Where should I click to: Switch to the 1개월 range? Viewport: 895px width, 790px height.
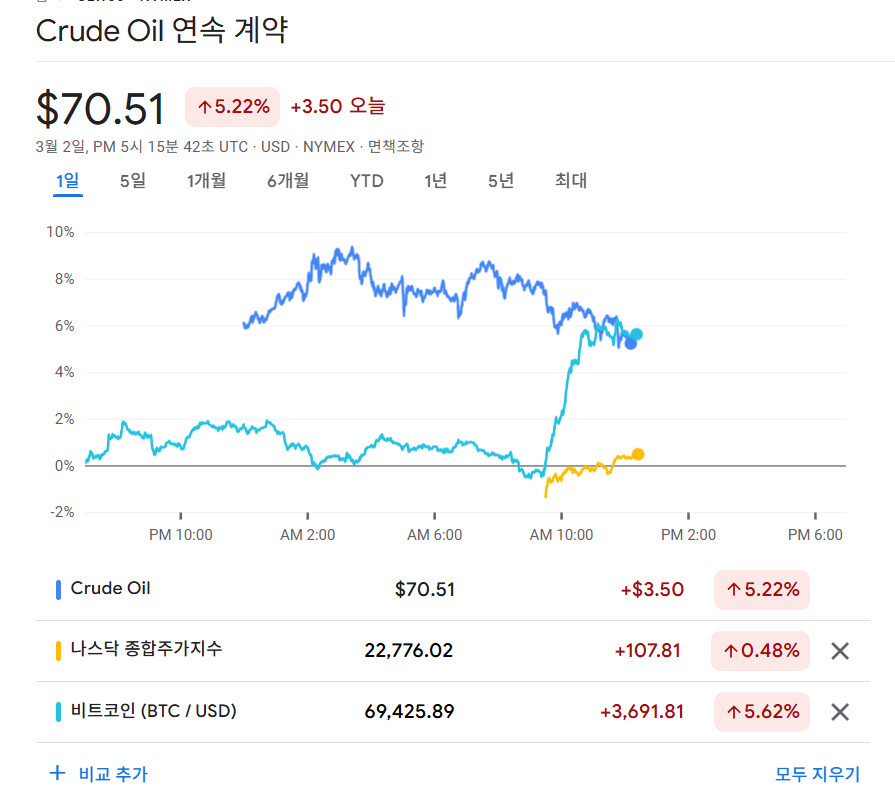(x=206, y=181)
